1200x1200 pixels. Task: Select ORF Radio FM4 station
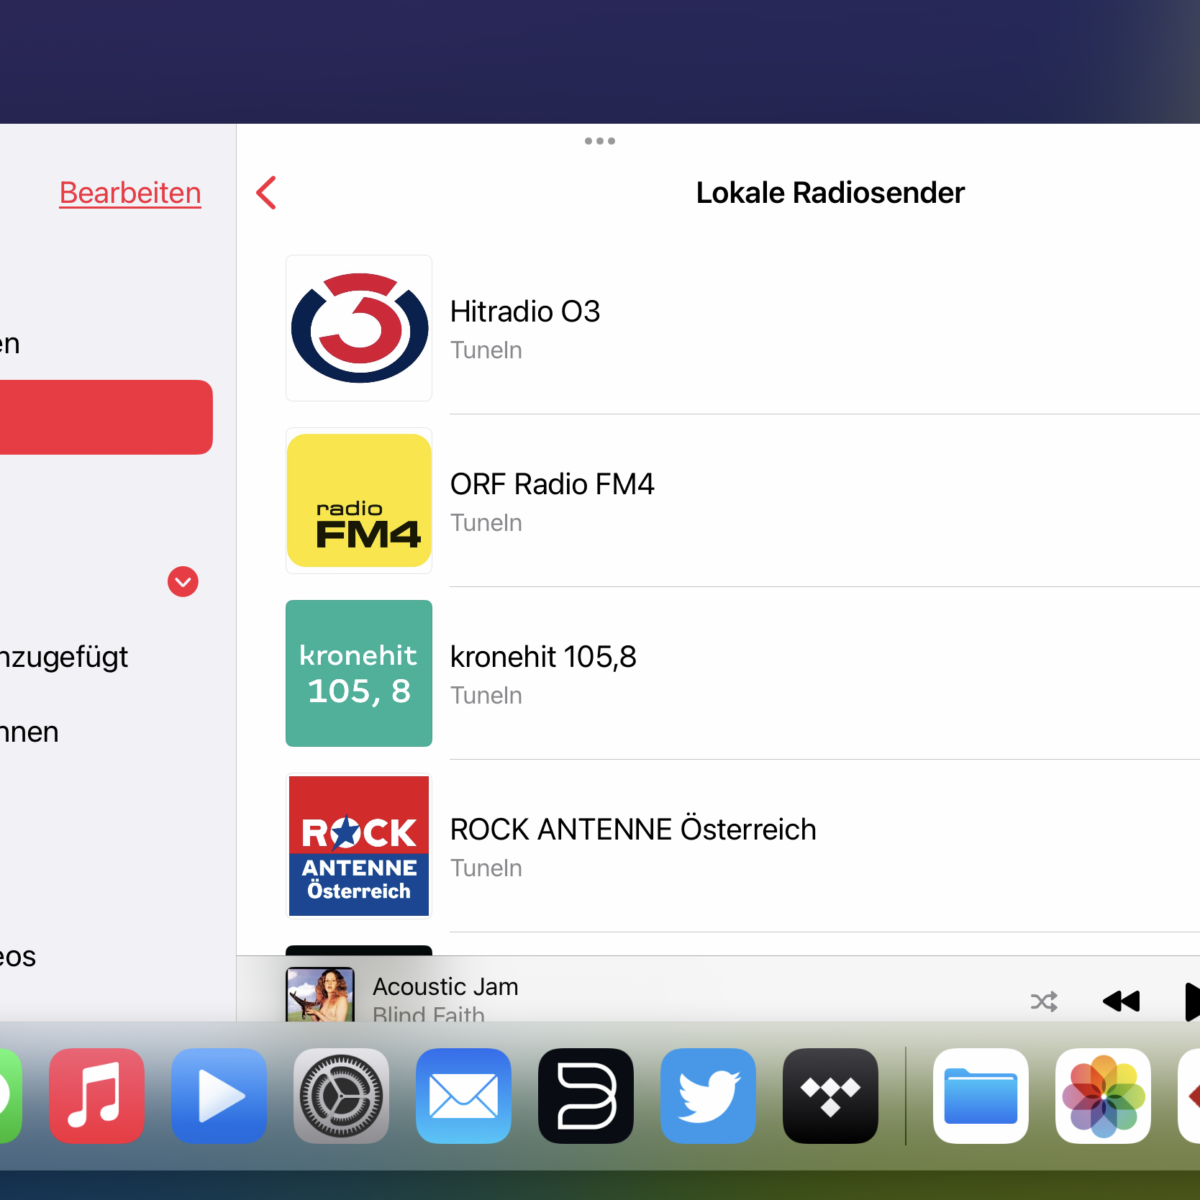(x=552, y=485)
